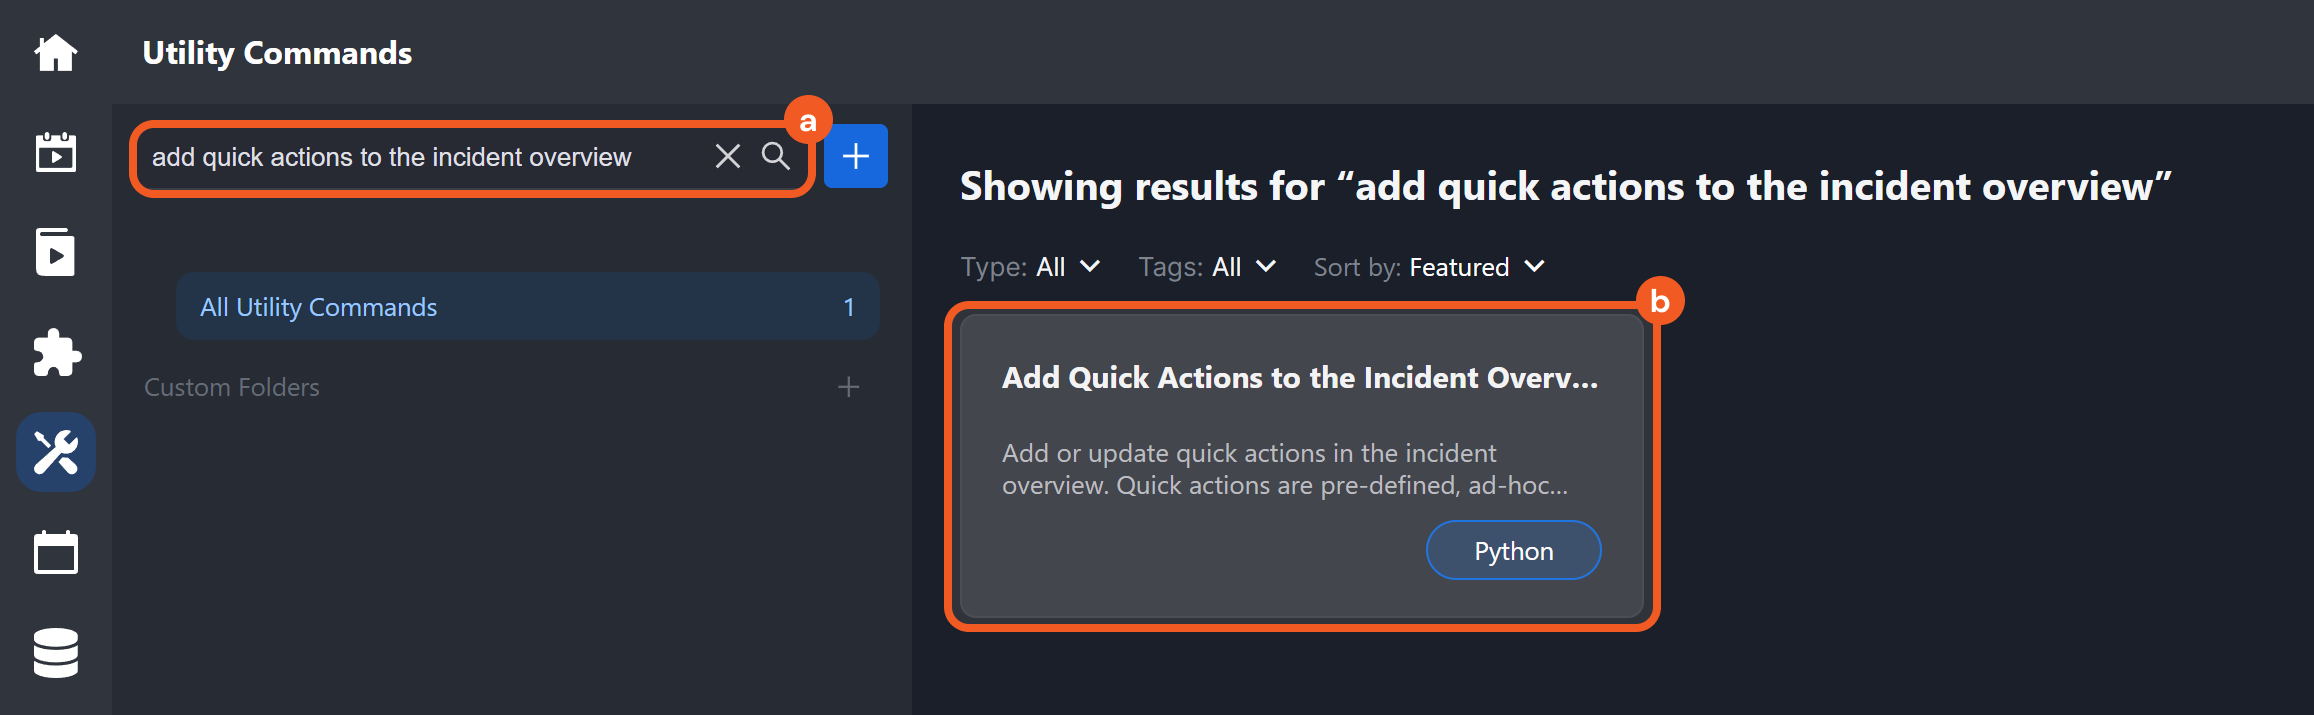Open Add Quick Actions result card title

[x=1300, y=378]
